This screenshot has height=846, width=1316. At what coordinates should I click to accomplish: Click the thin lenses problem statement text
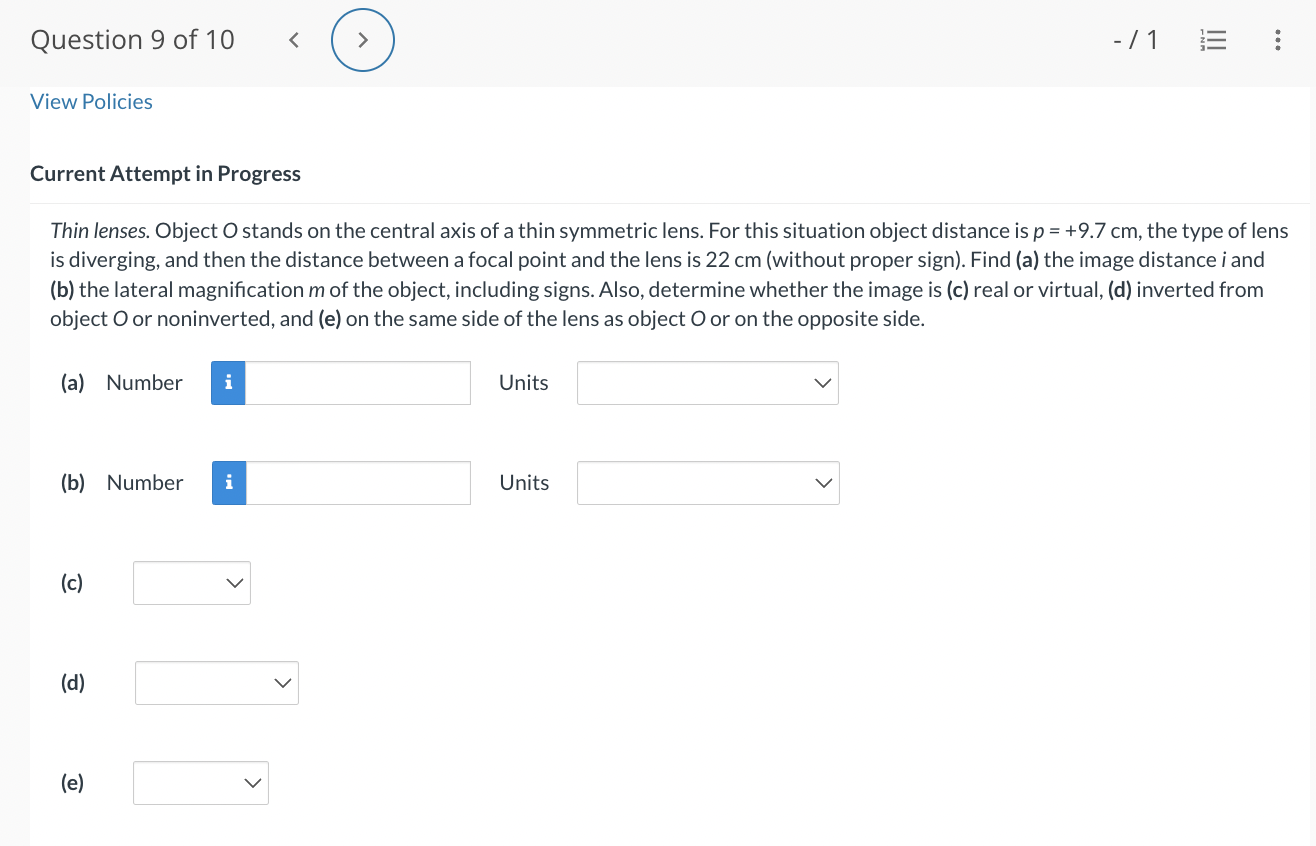point(668,275)
